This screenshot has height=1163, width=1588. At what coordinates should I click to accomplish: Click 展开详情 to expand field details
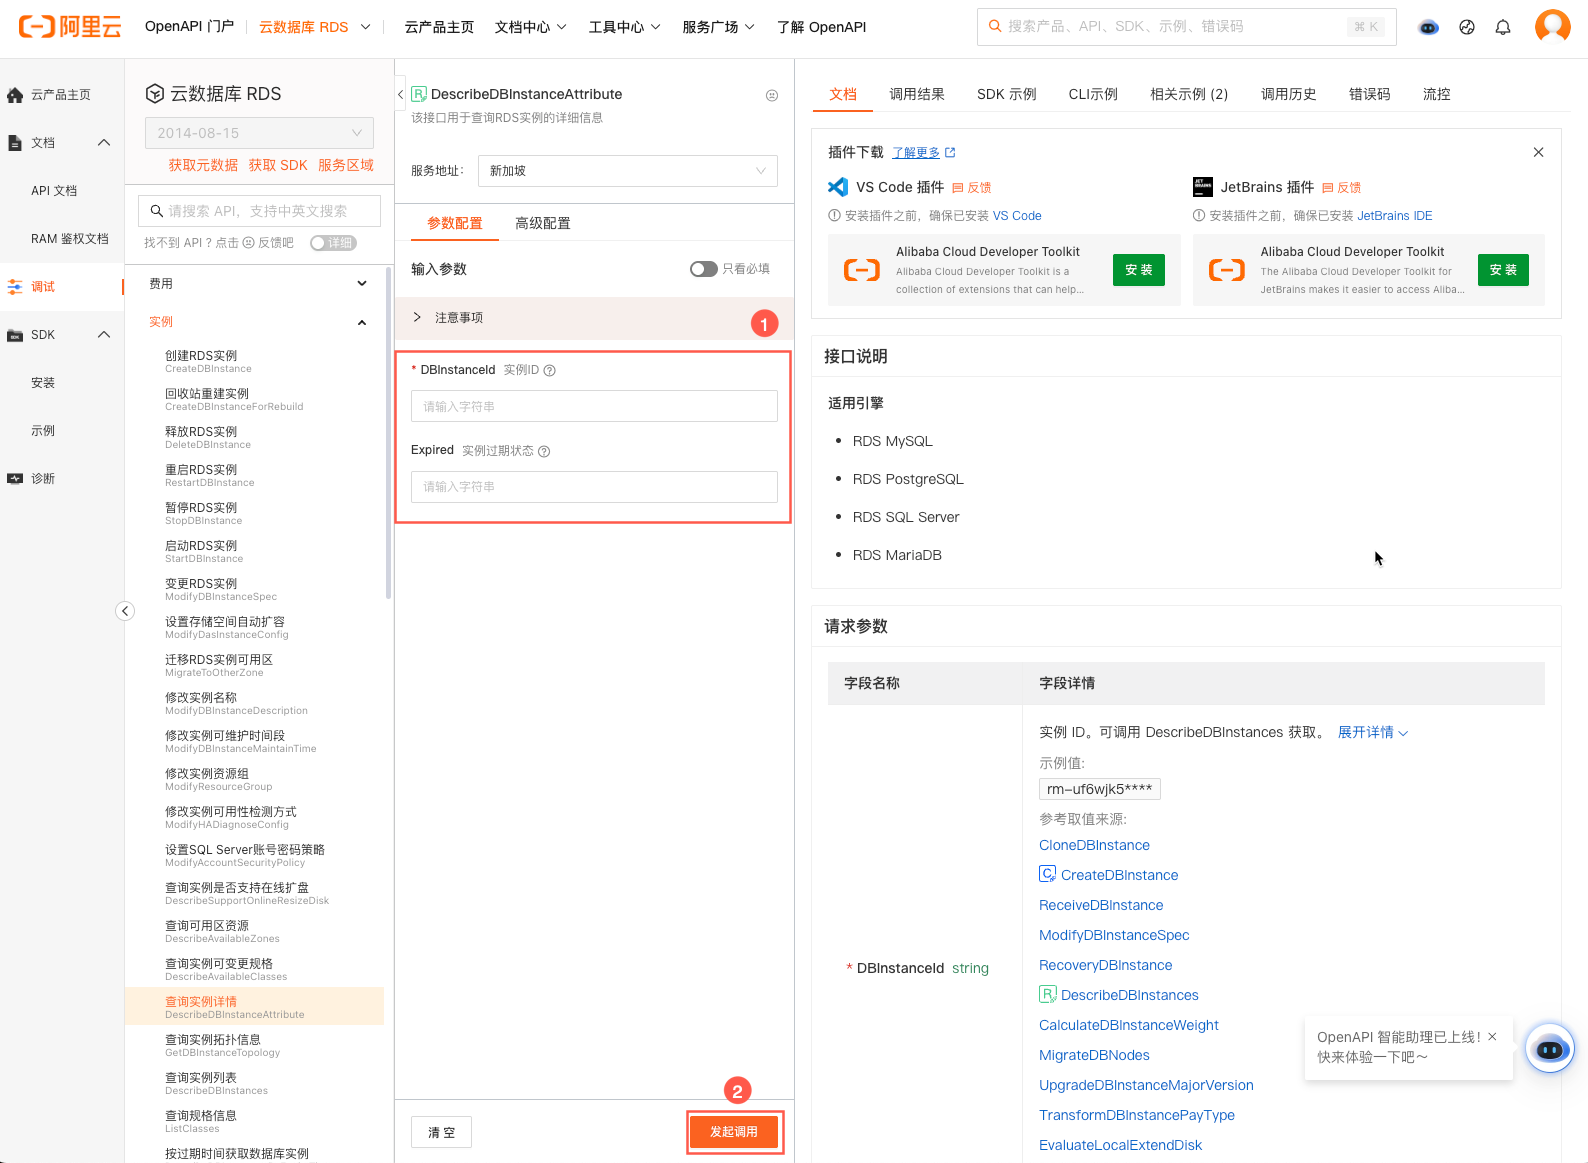point(1373,733)
